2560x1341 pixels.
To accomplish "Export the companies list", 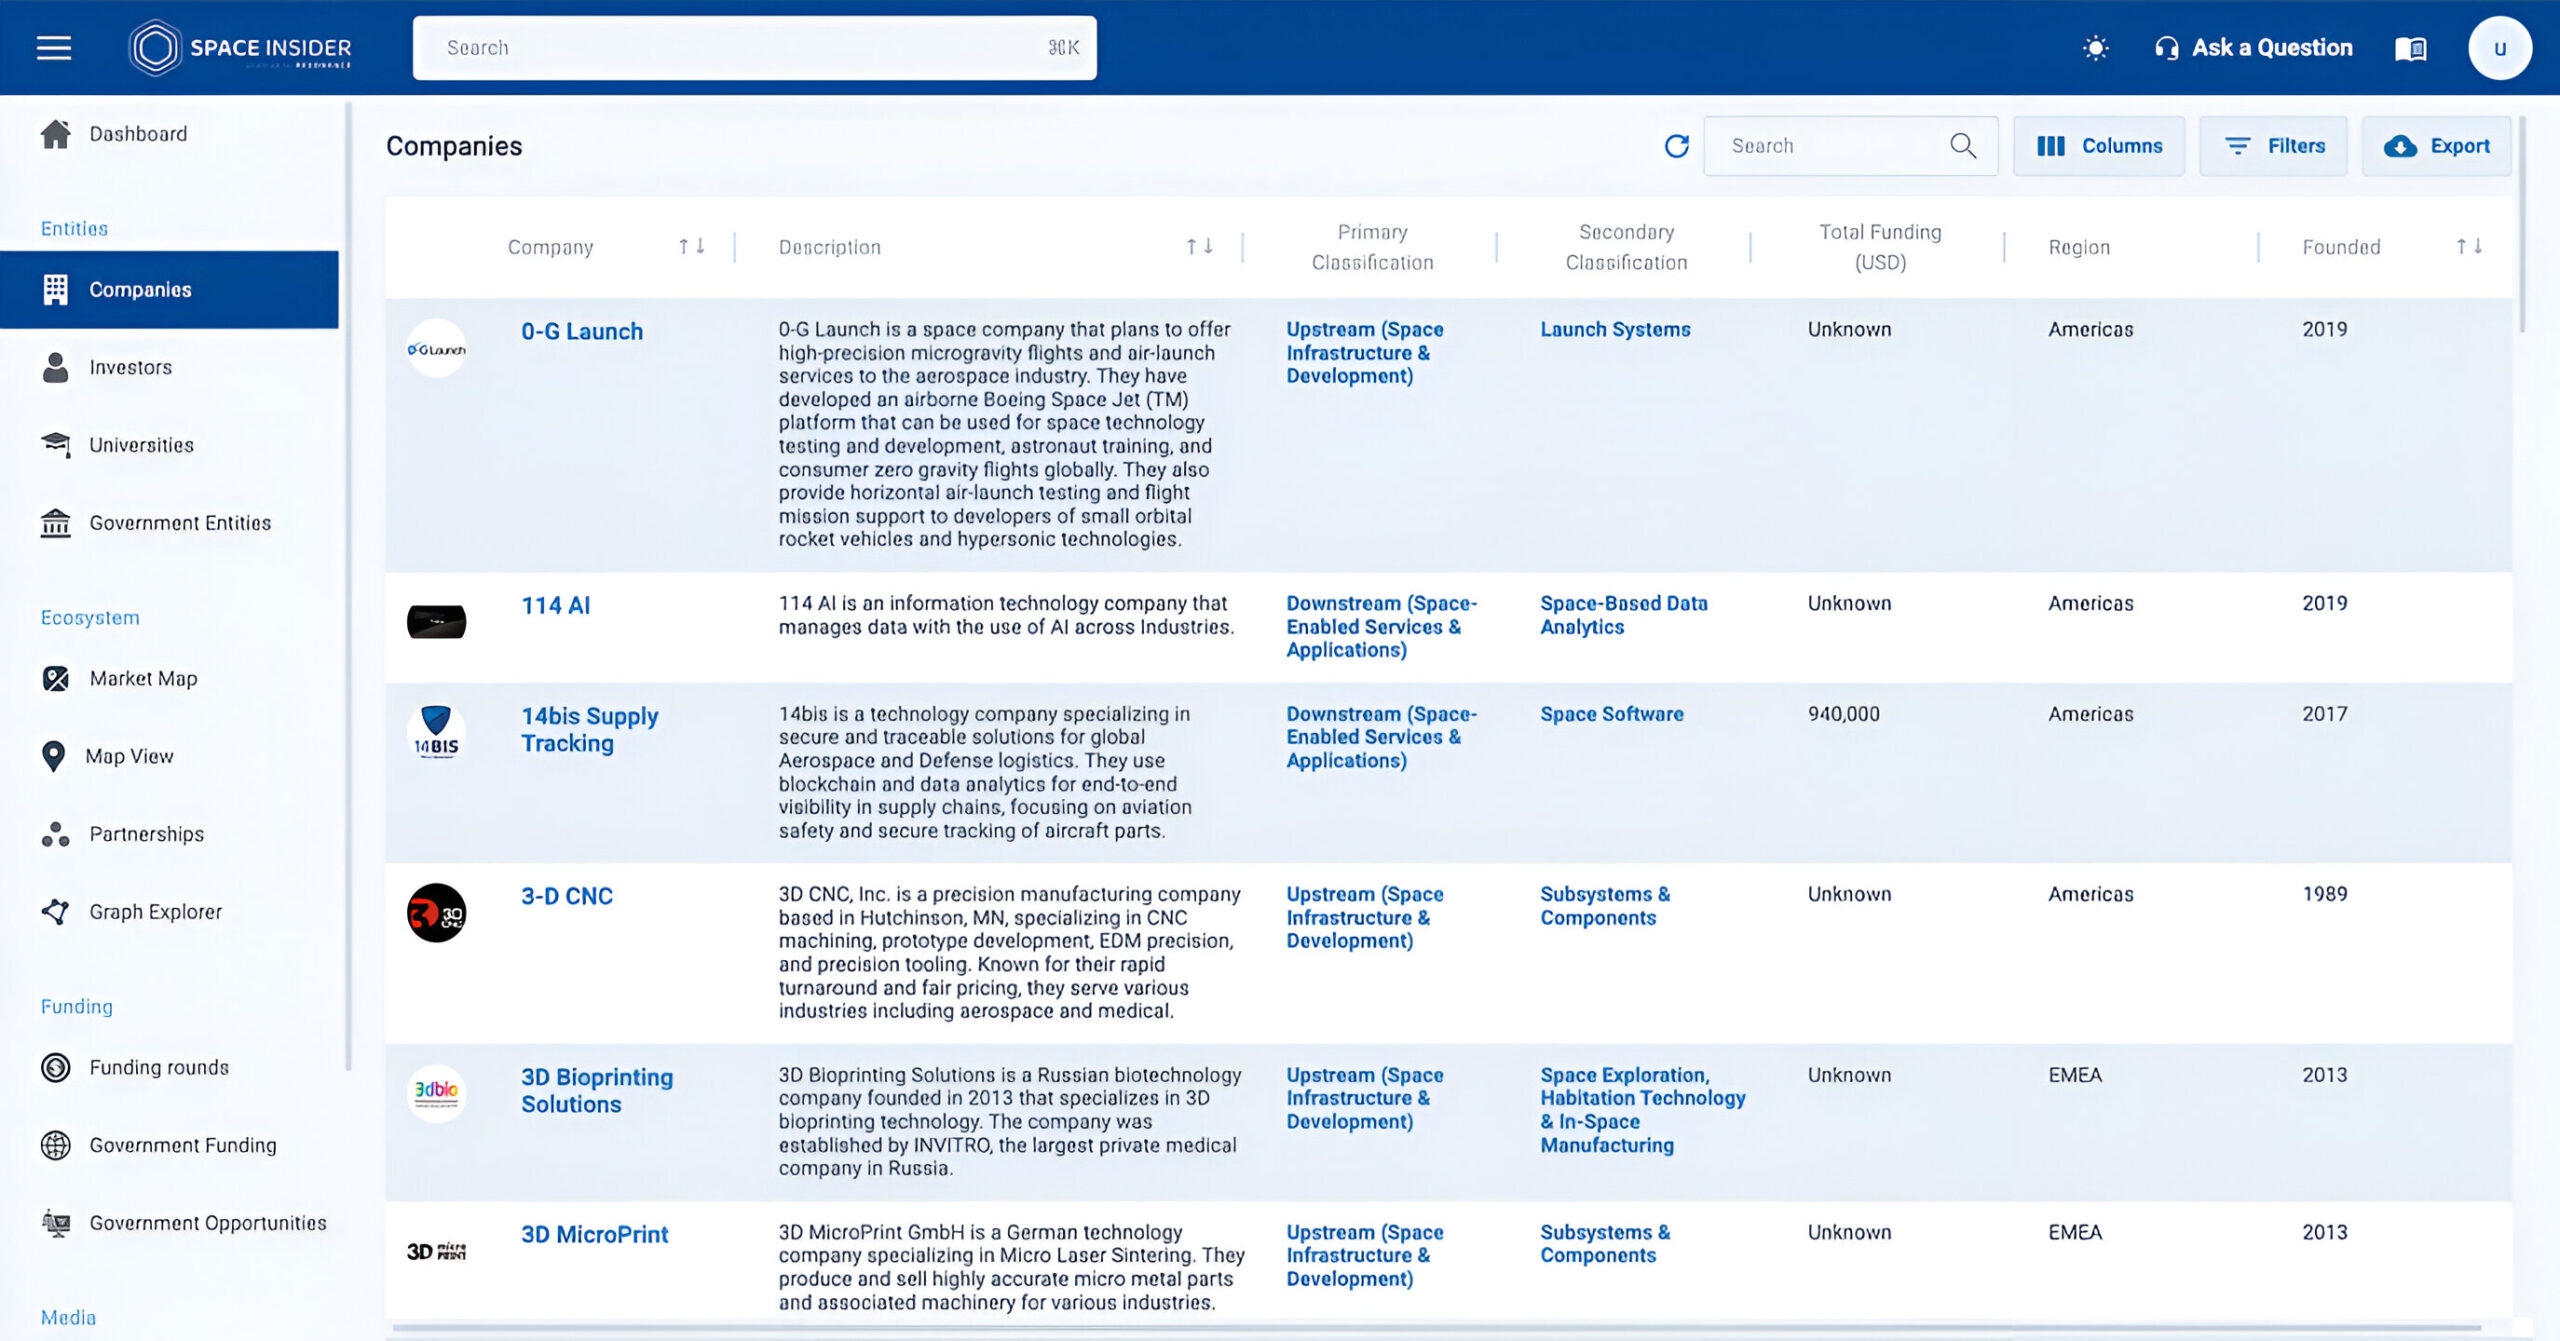I will 2436,146.
